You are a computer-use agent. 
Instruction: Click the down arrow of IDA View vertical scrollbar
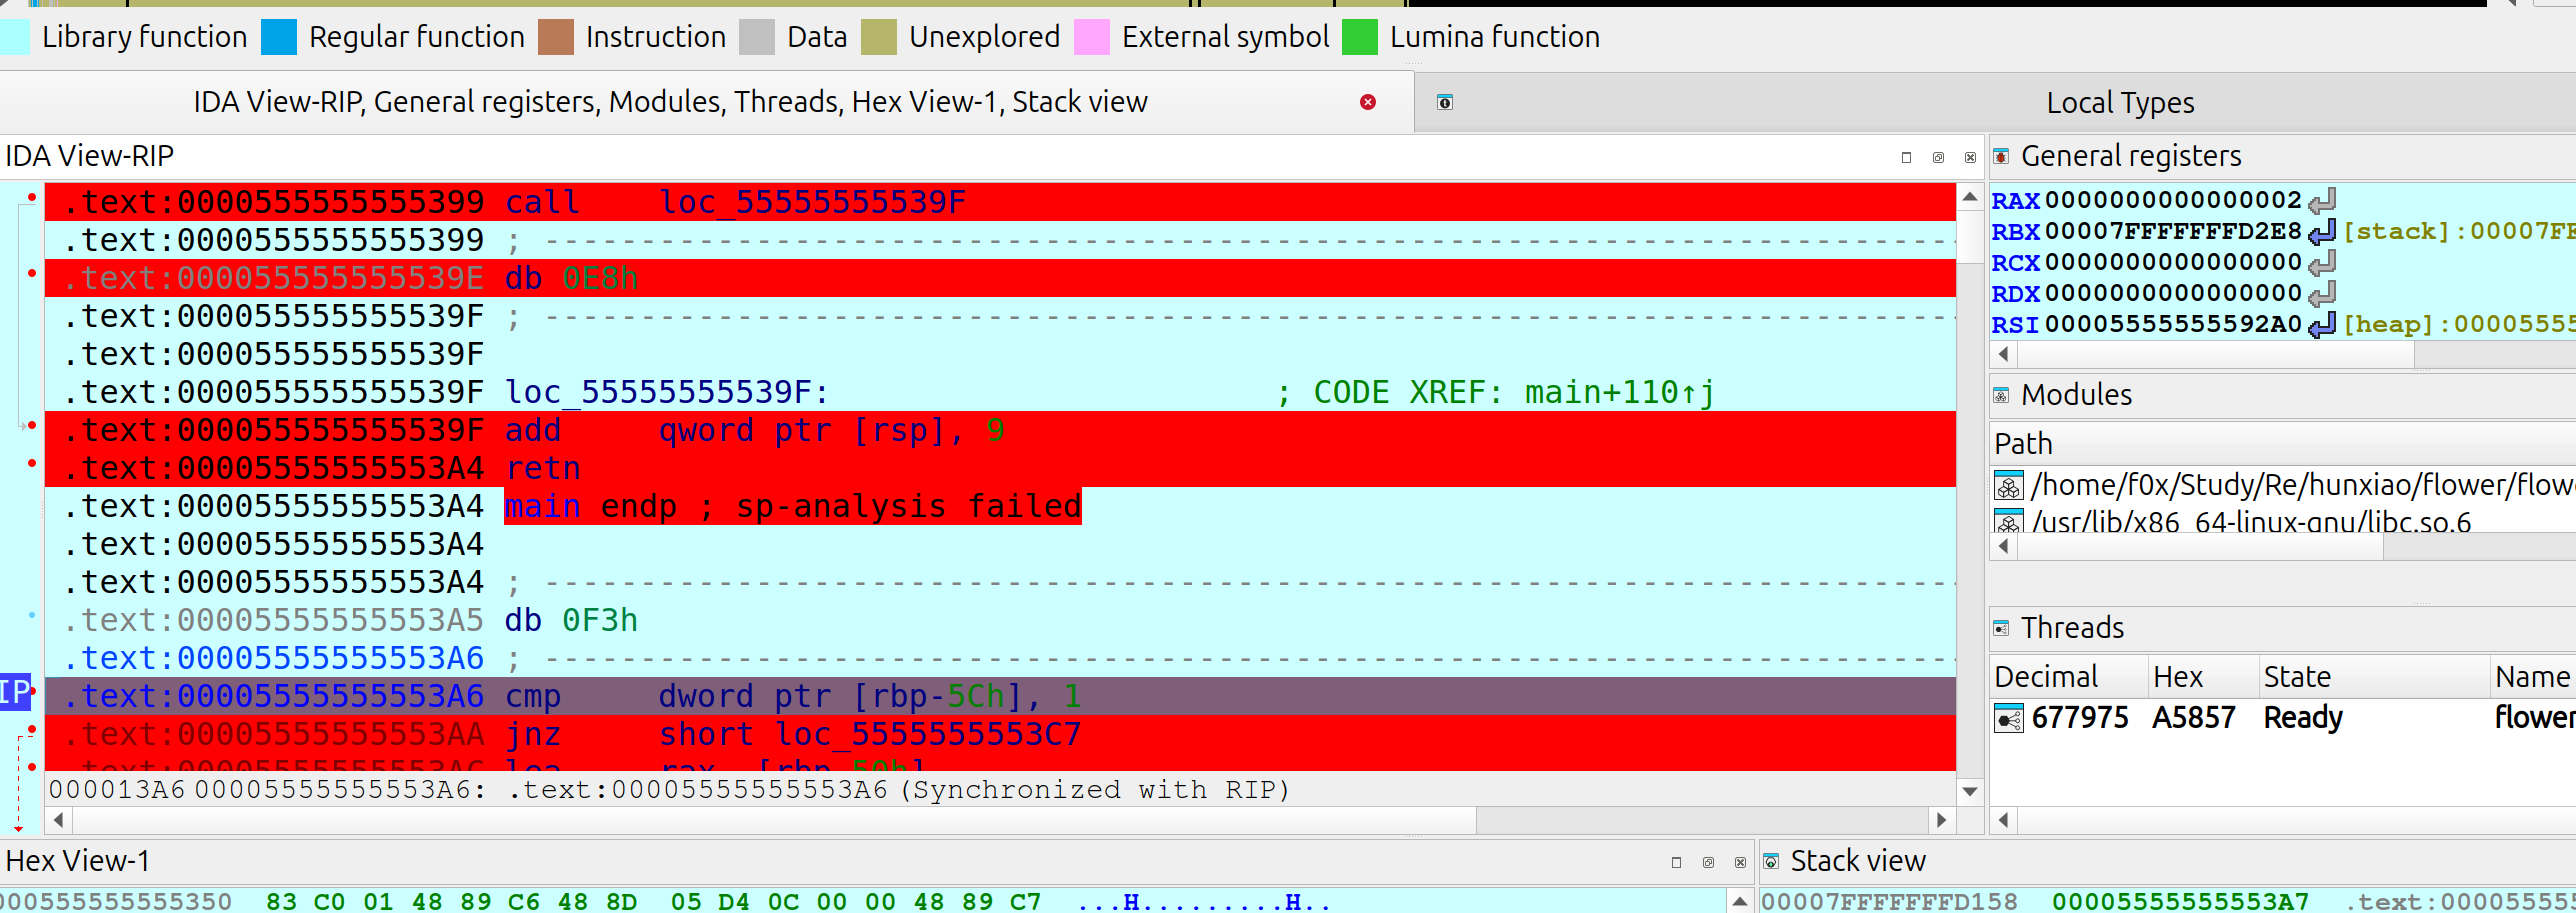[x=1969, y=791]
